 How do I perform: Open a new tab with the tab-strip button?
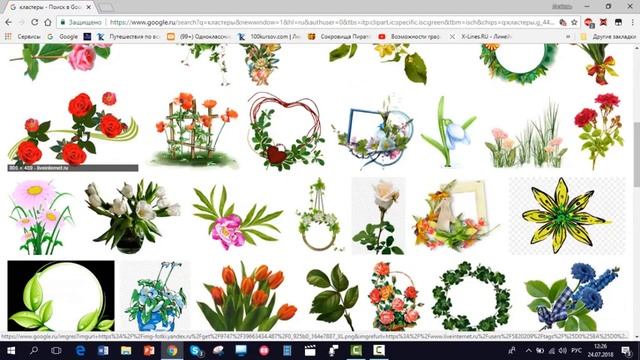107,7
